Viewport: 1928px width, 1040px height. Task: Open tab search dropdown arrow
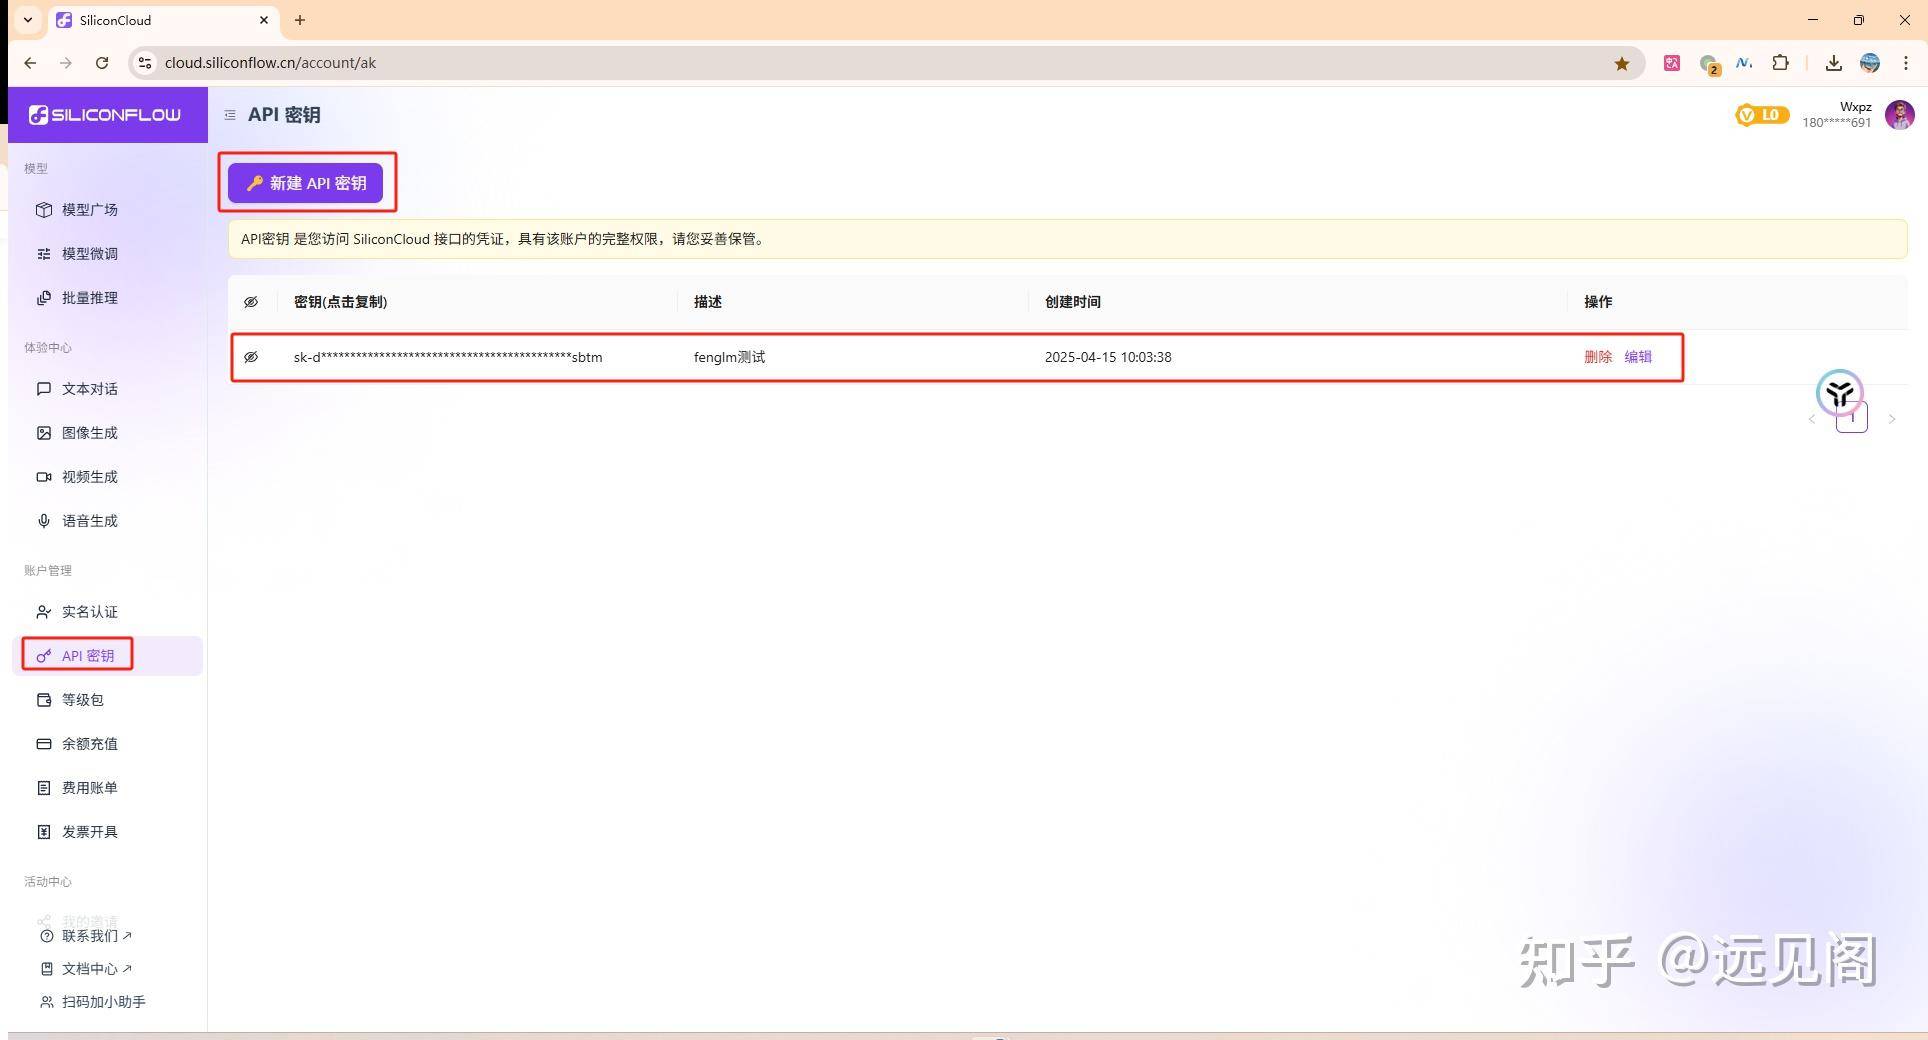coord(28,20)
